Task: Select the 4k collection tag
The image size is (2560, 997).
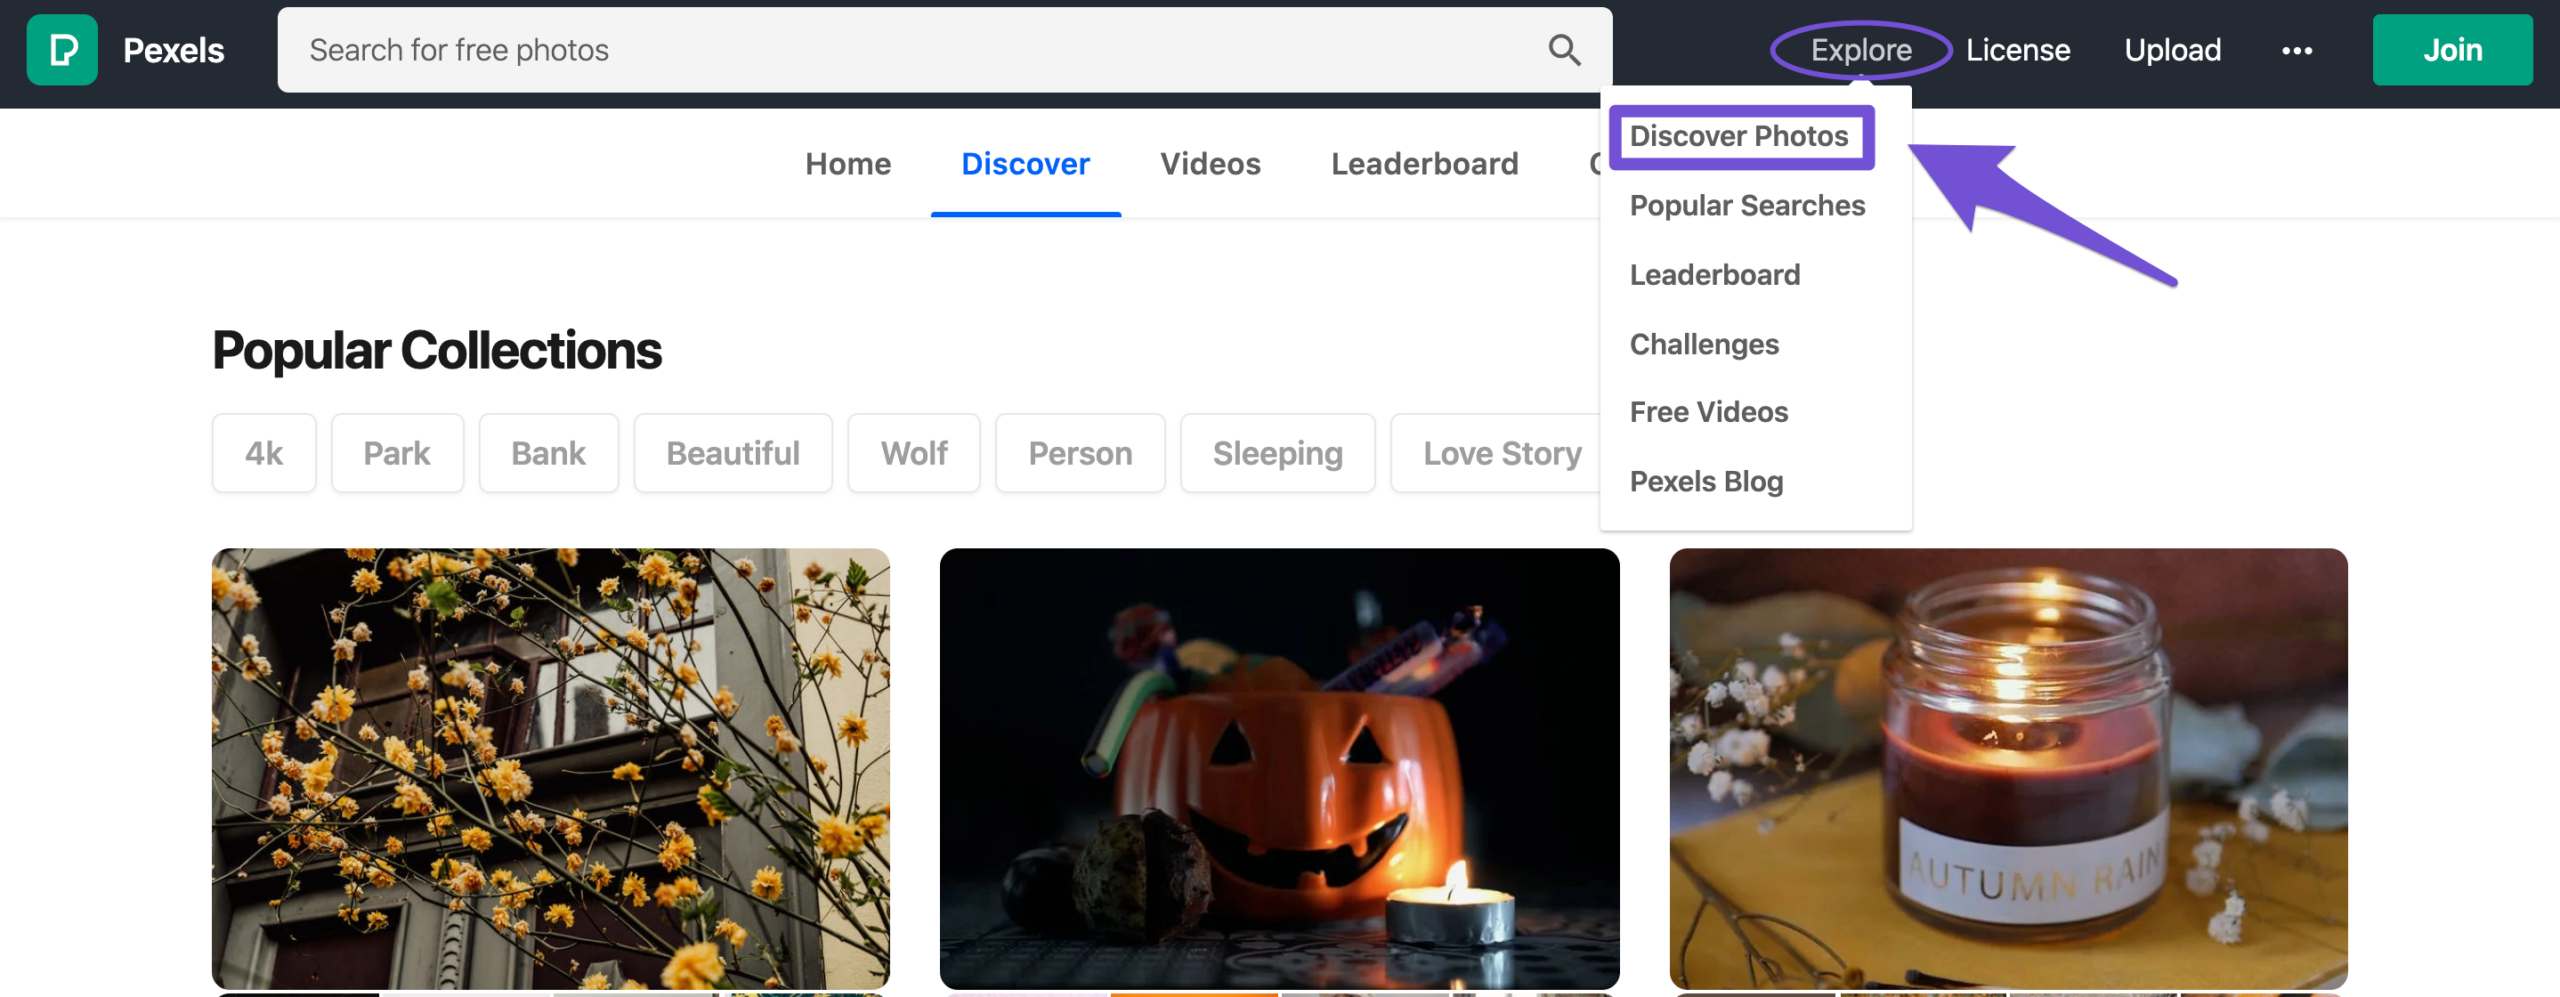Action: (x=264, y=453)
